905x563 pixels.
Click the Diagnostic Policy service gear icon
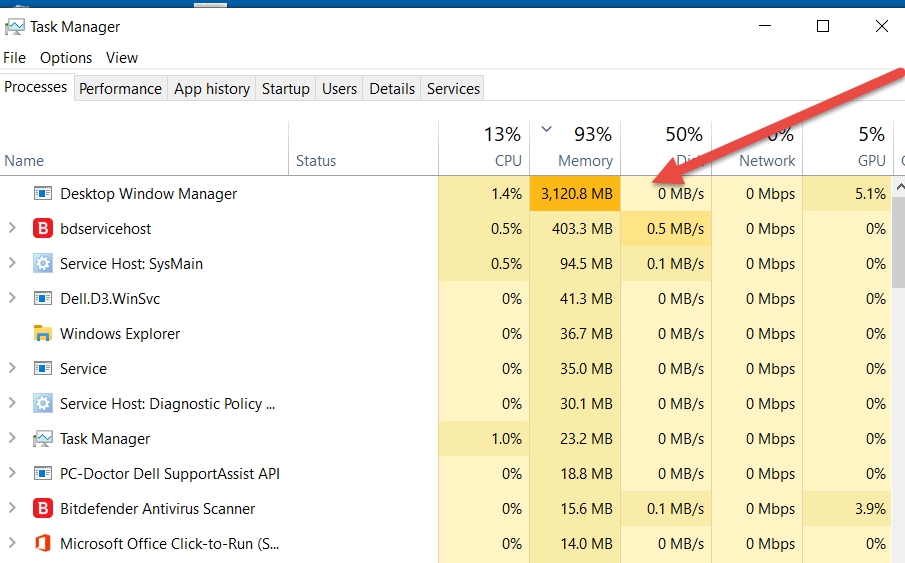click(x=43, y=403)
